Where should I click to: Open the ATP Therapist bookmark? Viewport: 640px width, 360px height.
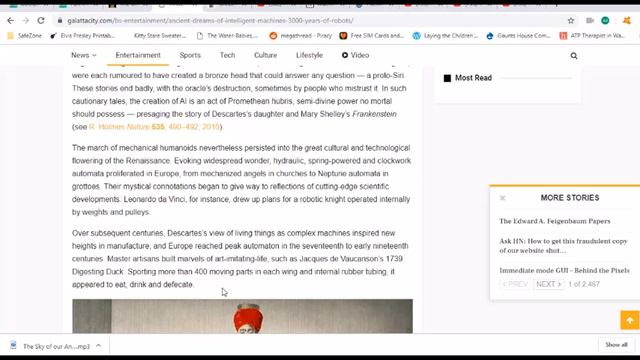(592, 36)
